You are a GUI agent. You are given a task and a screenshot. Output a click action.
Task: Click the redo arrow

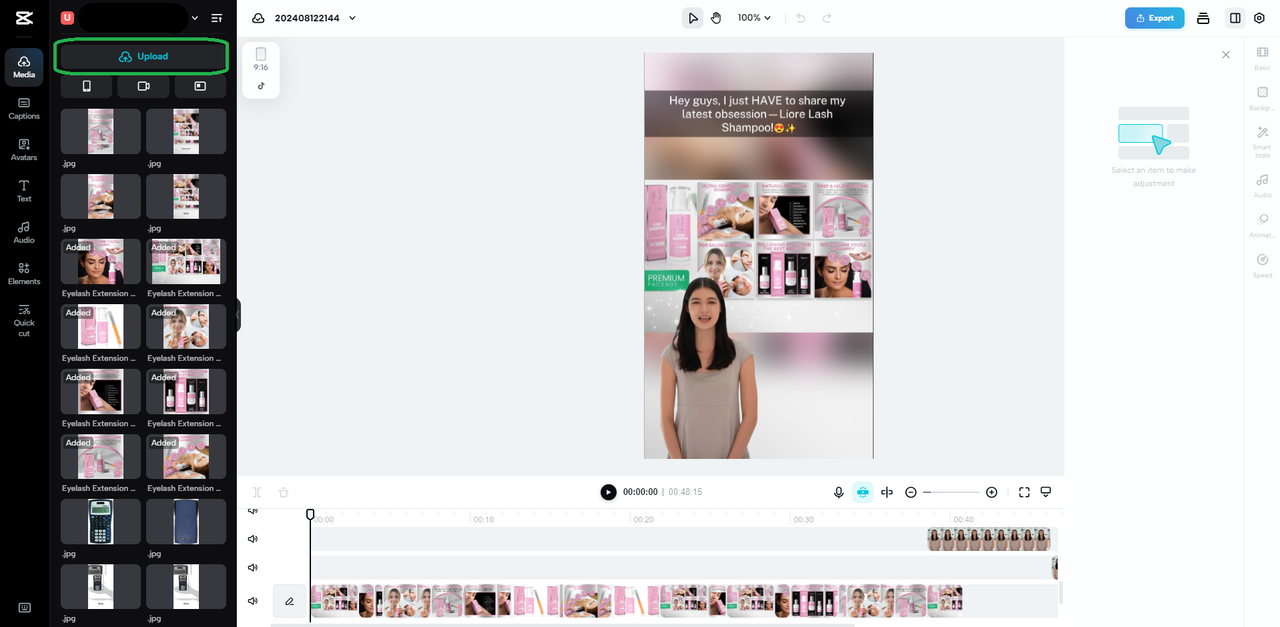(827, 18)
